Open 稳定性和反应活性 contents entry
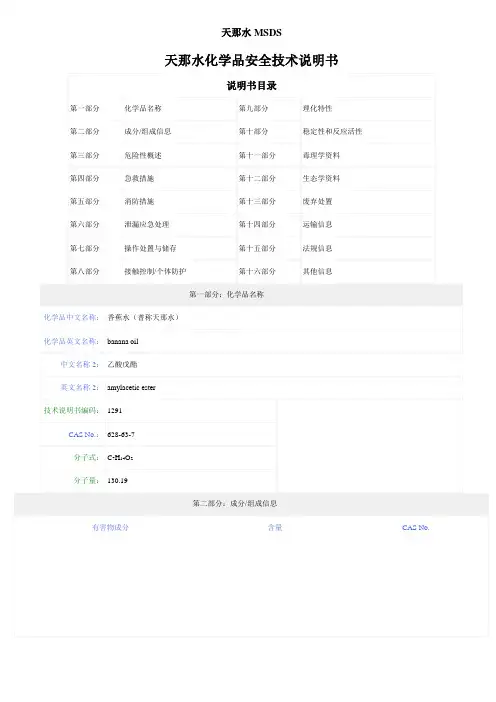 (332, 132)
